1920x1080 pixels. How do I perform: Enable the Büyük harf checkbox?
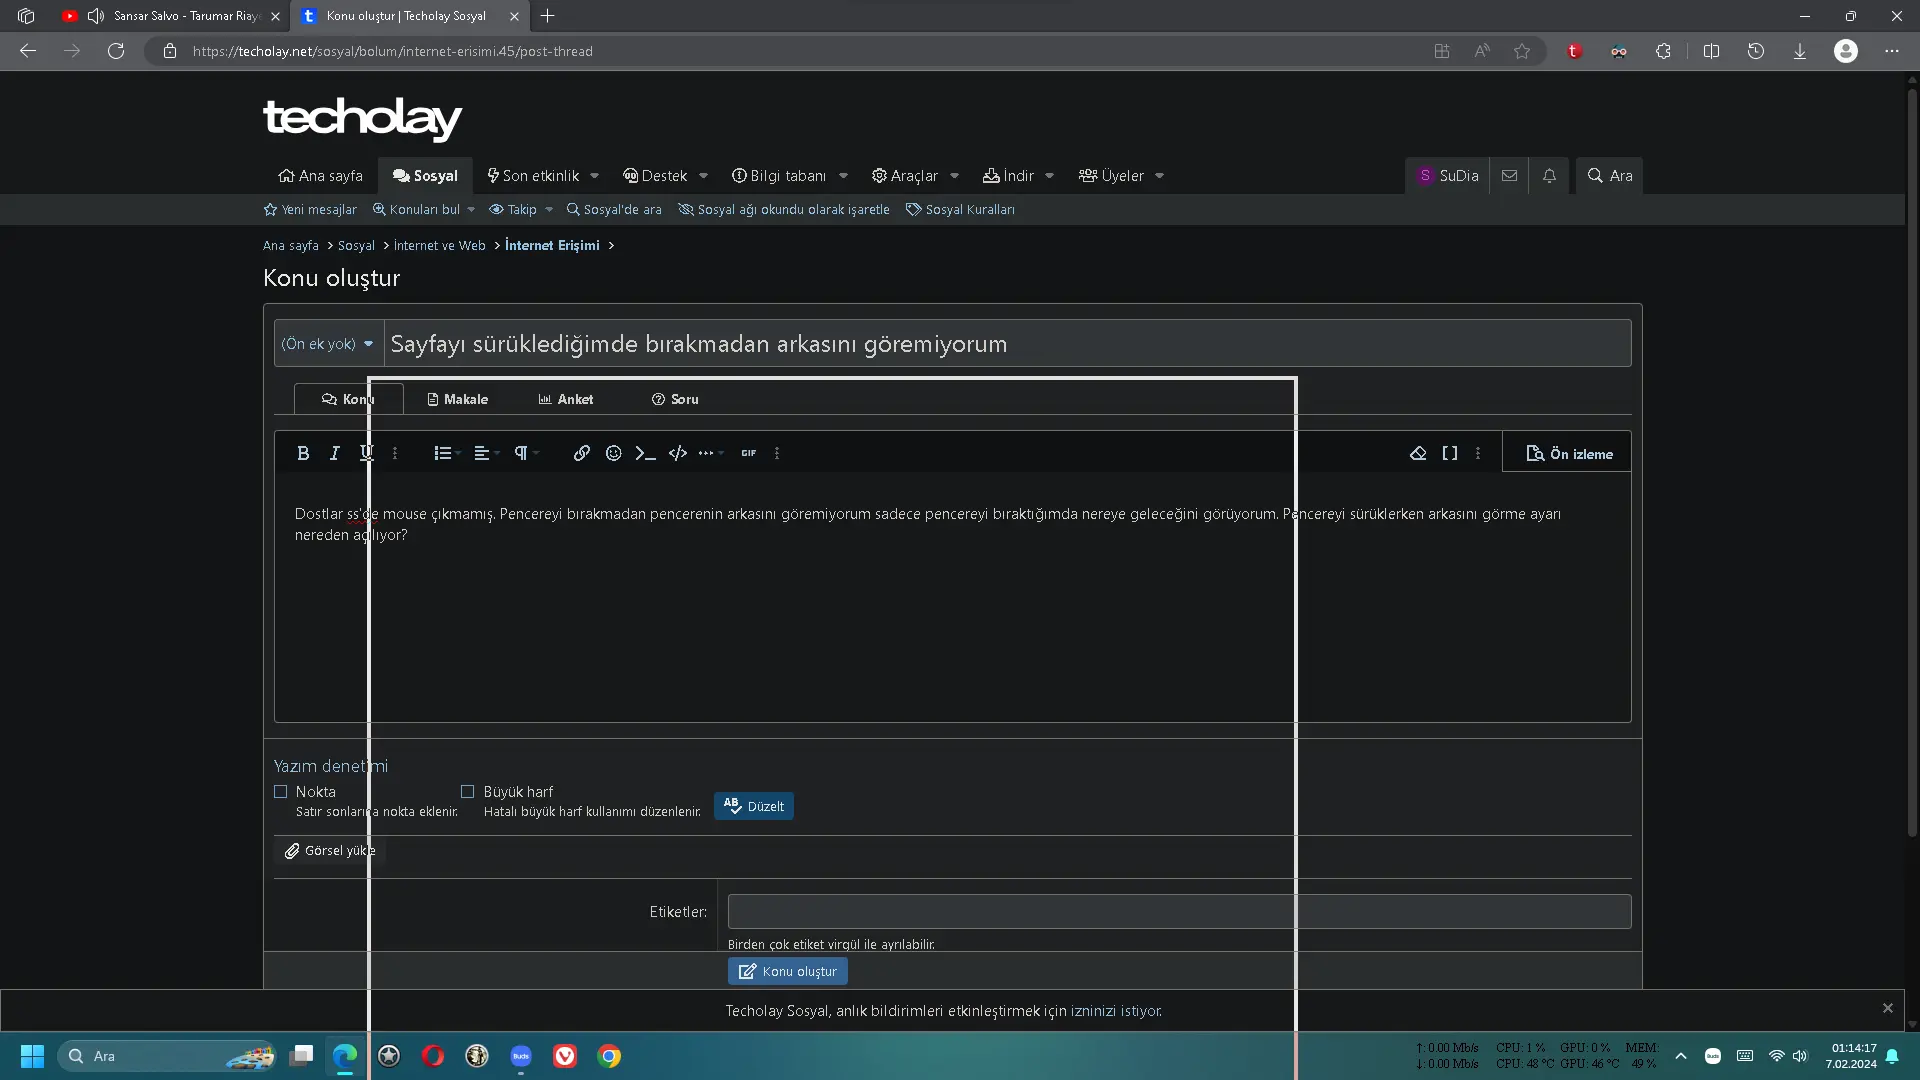[467, 792]
